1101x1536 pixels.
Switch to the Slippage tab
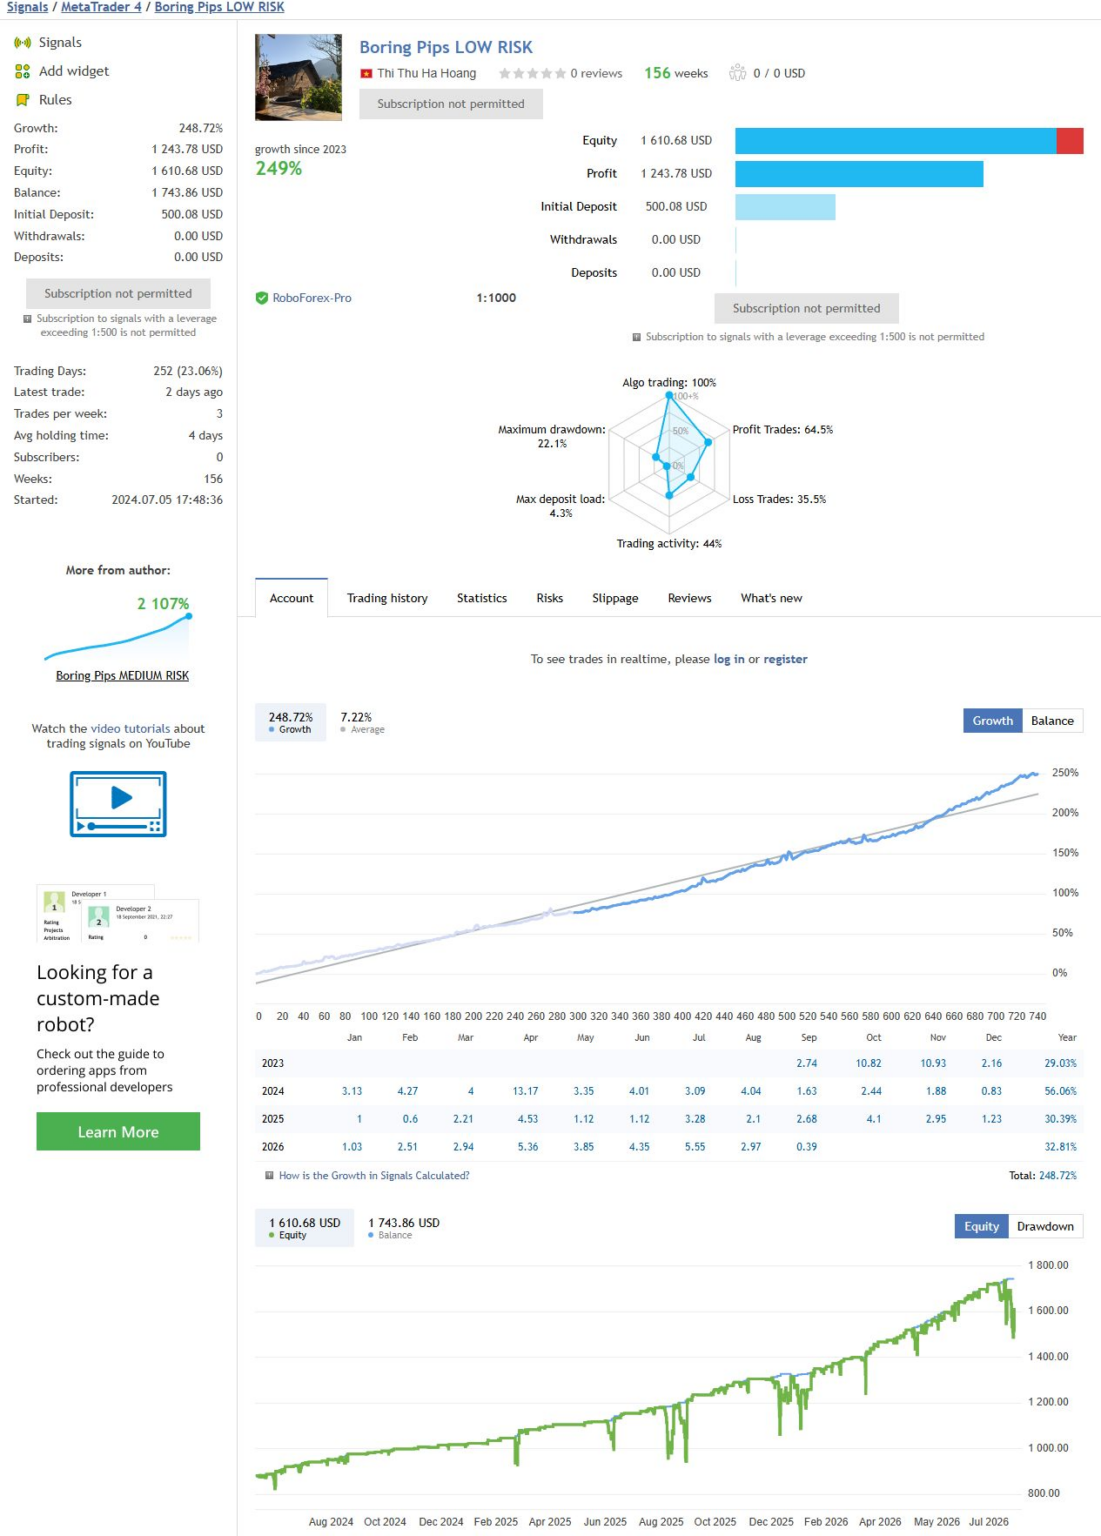[615, 598]
